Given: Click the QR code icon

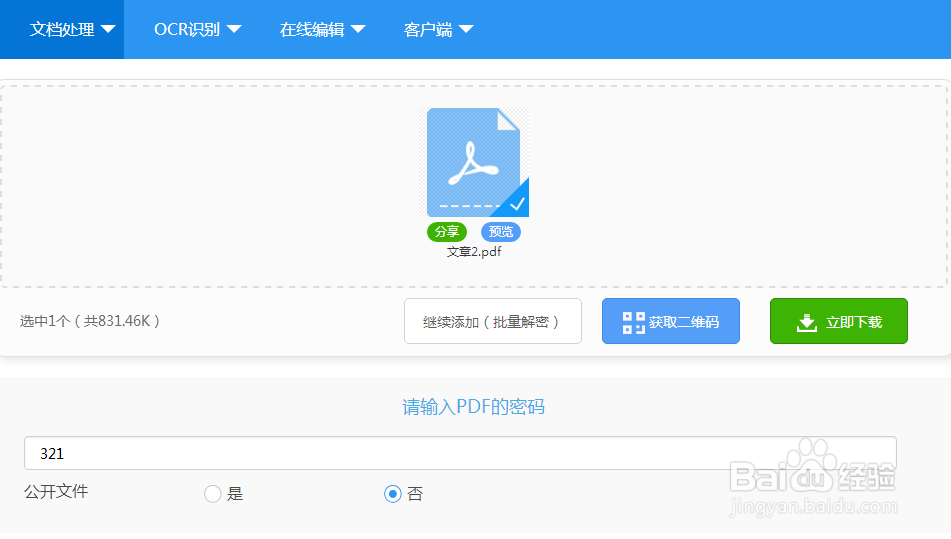Looking at the screenshot, I should coord(633,323).
